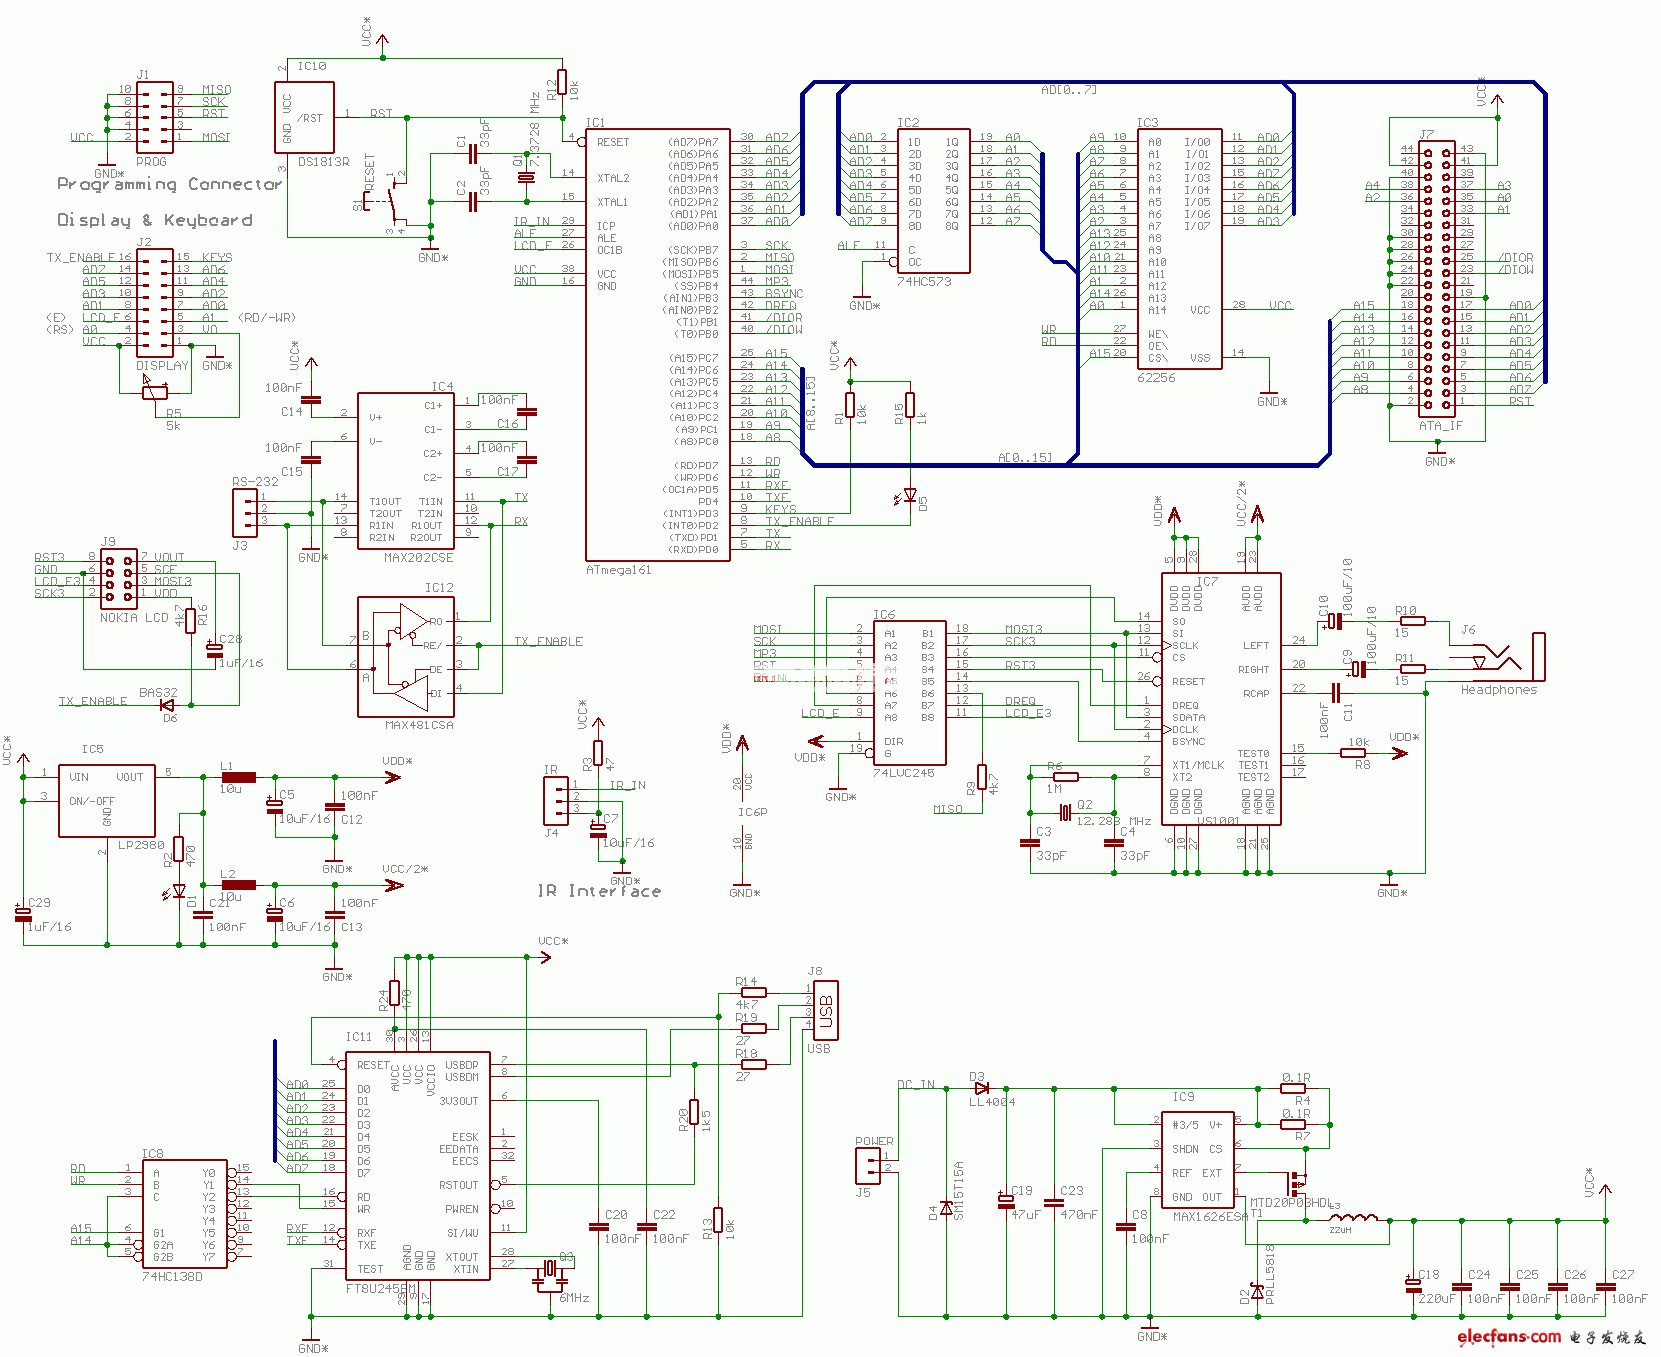Open the IR Interface section label
The height and width of the screenshot is (1357, 1661).
598,890
